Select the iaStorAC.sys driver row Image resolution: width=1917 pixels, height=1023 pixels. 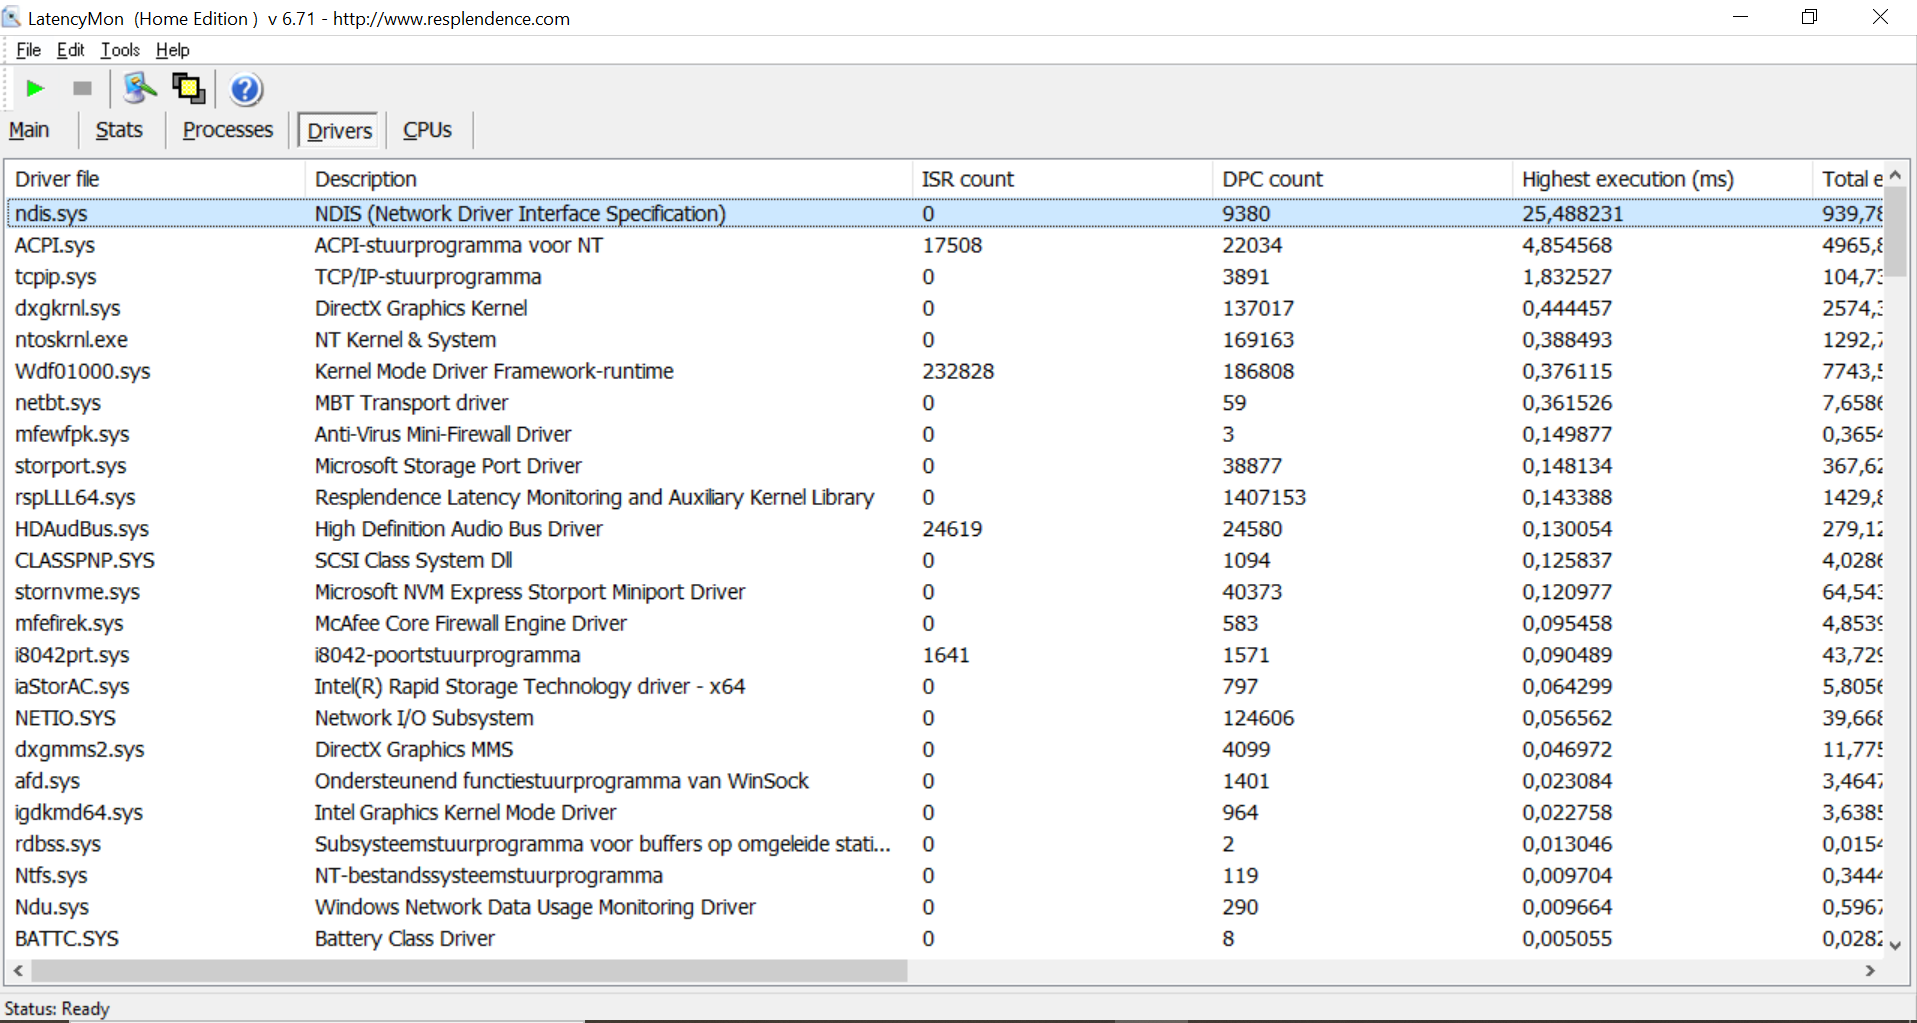[946, 686]
